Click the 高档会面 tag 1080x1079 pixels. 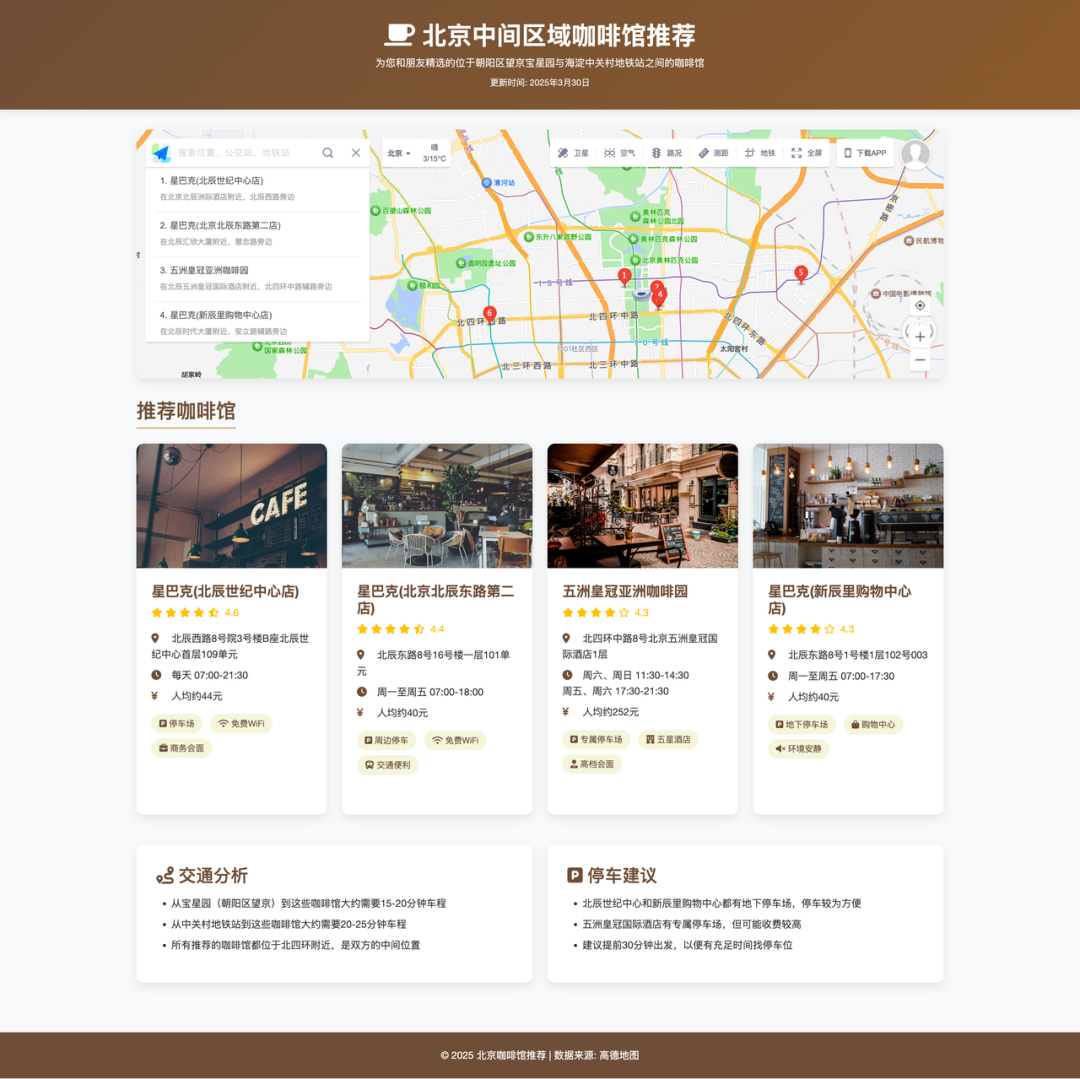pyautogui.click(x=592, y=764)
